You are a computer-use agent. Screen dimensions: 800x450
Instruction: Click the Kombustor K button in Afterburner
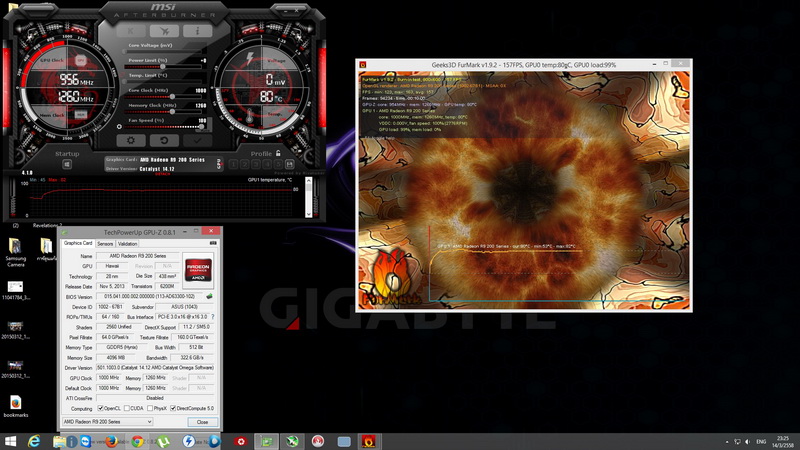point(131,31)
